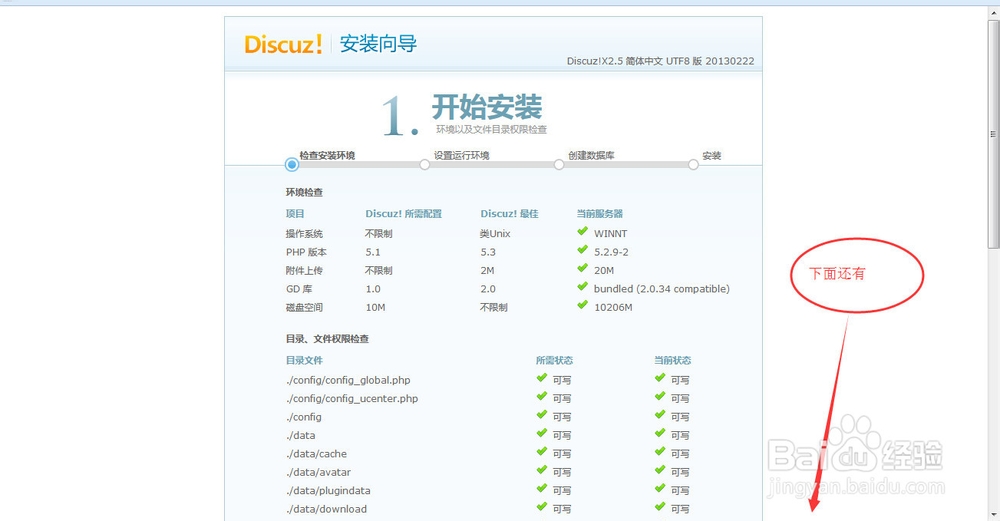
Task: Click the 10206M disk space value
Action: pos(613,308)
